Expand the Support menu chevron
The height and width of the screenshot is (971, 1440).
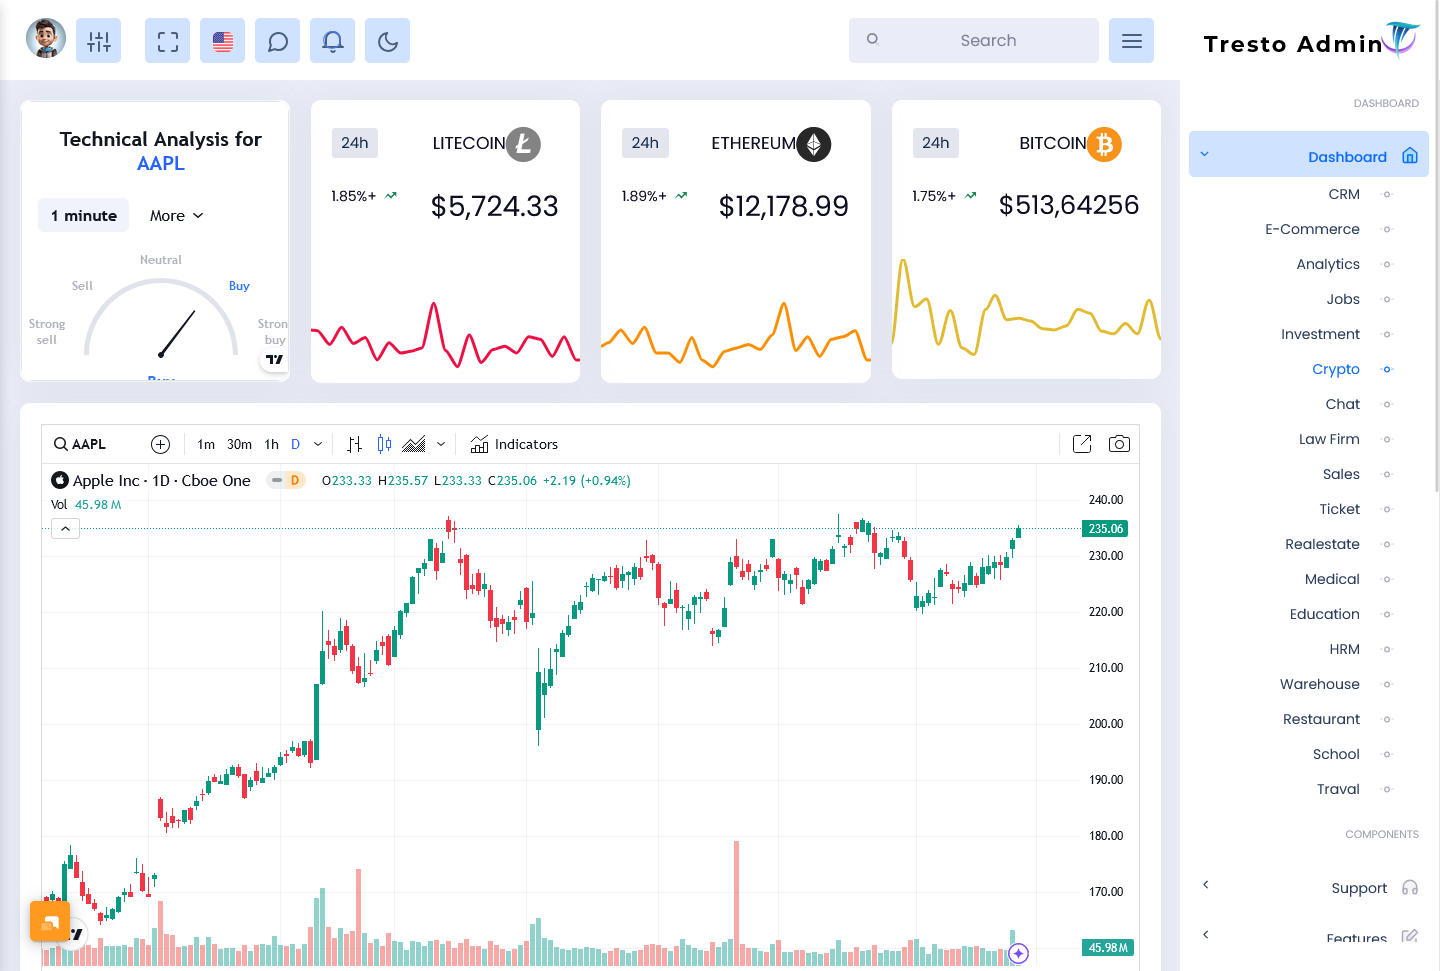coord(1206,884)
